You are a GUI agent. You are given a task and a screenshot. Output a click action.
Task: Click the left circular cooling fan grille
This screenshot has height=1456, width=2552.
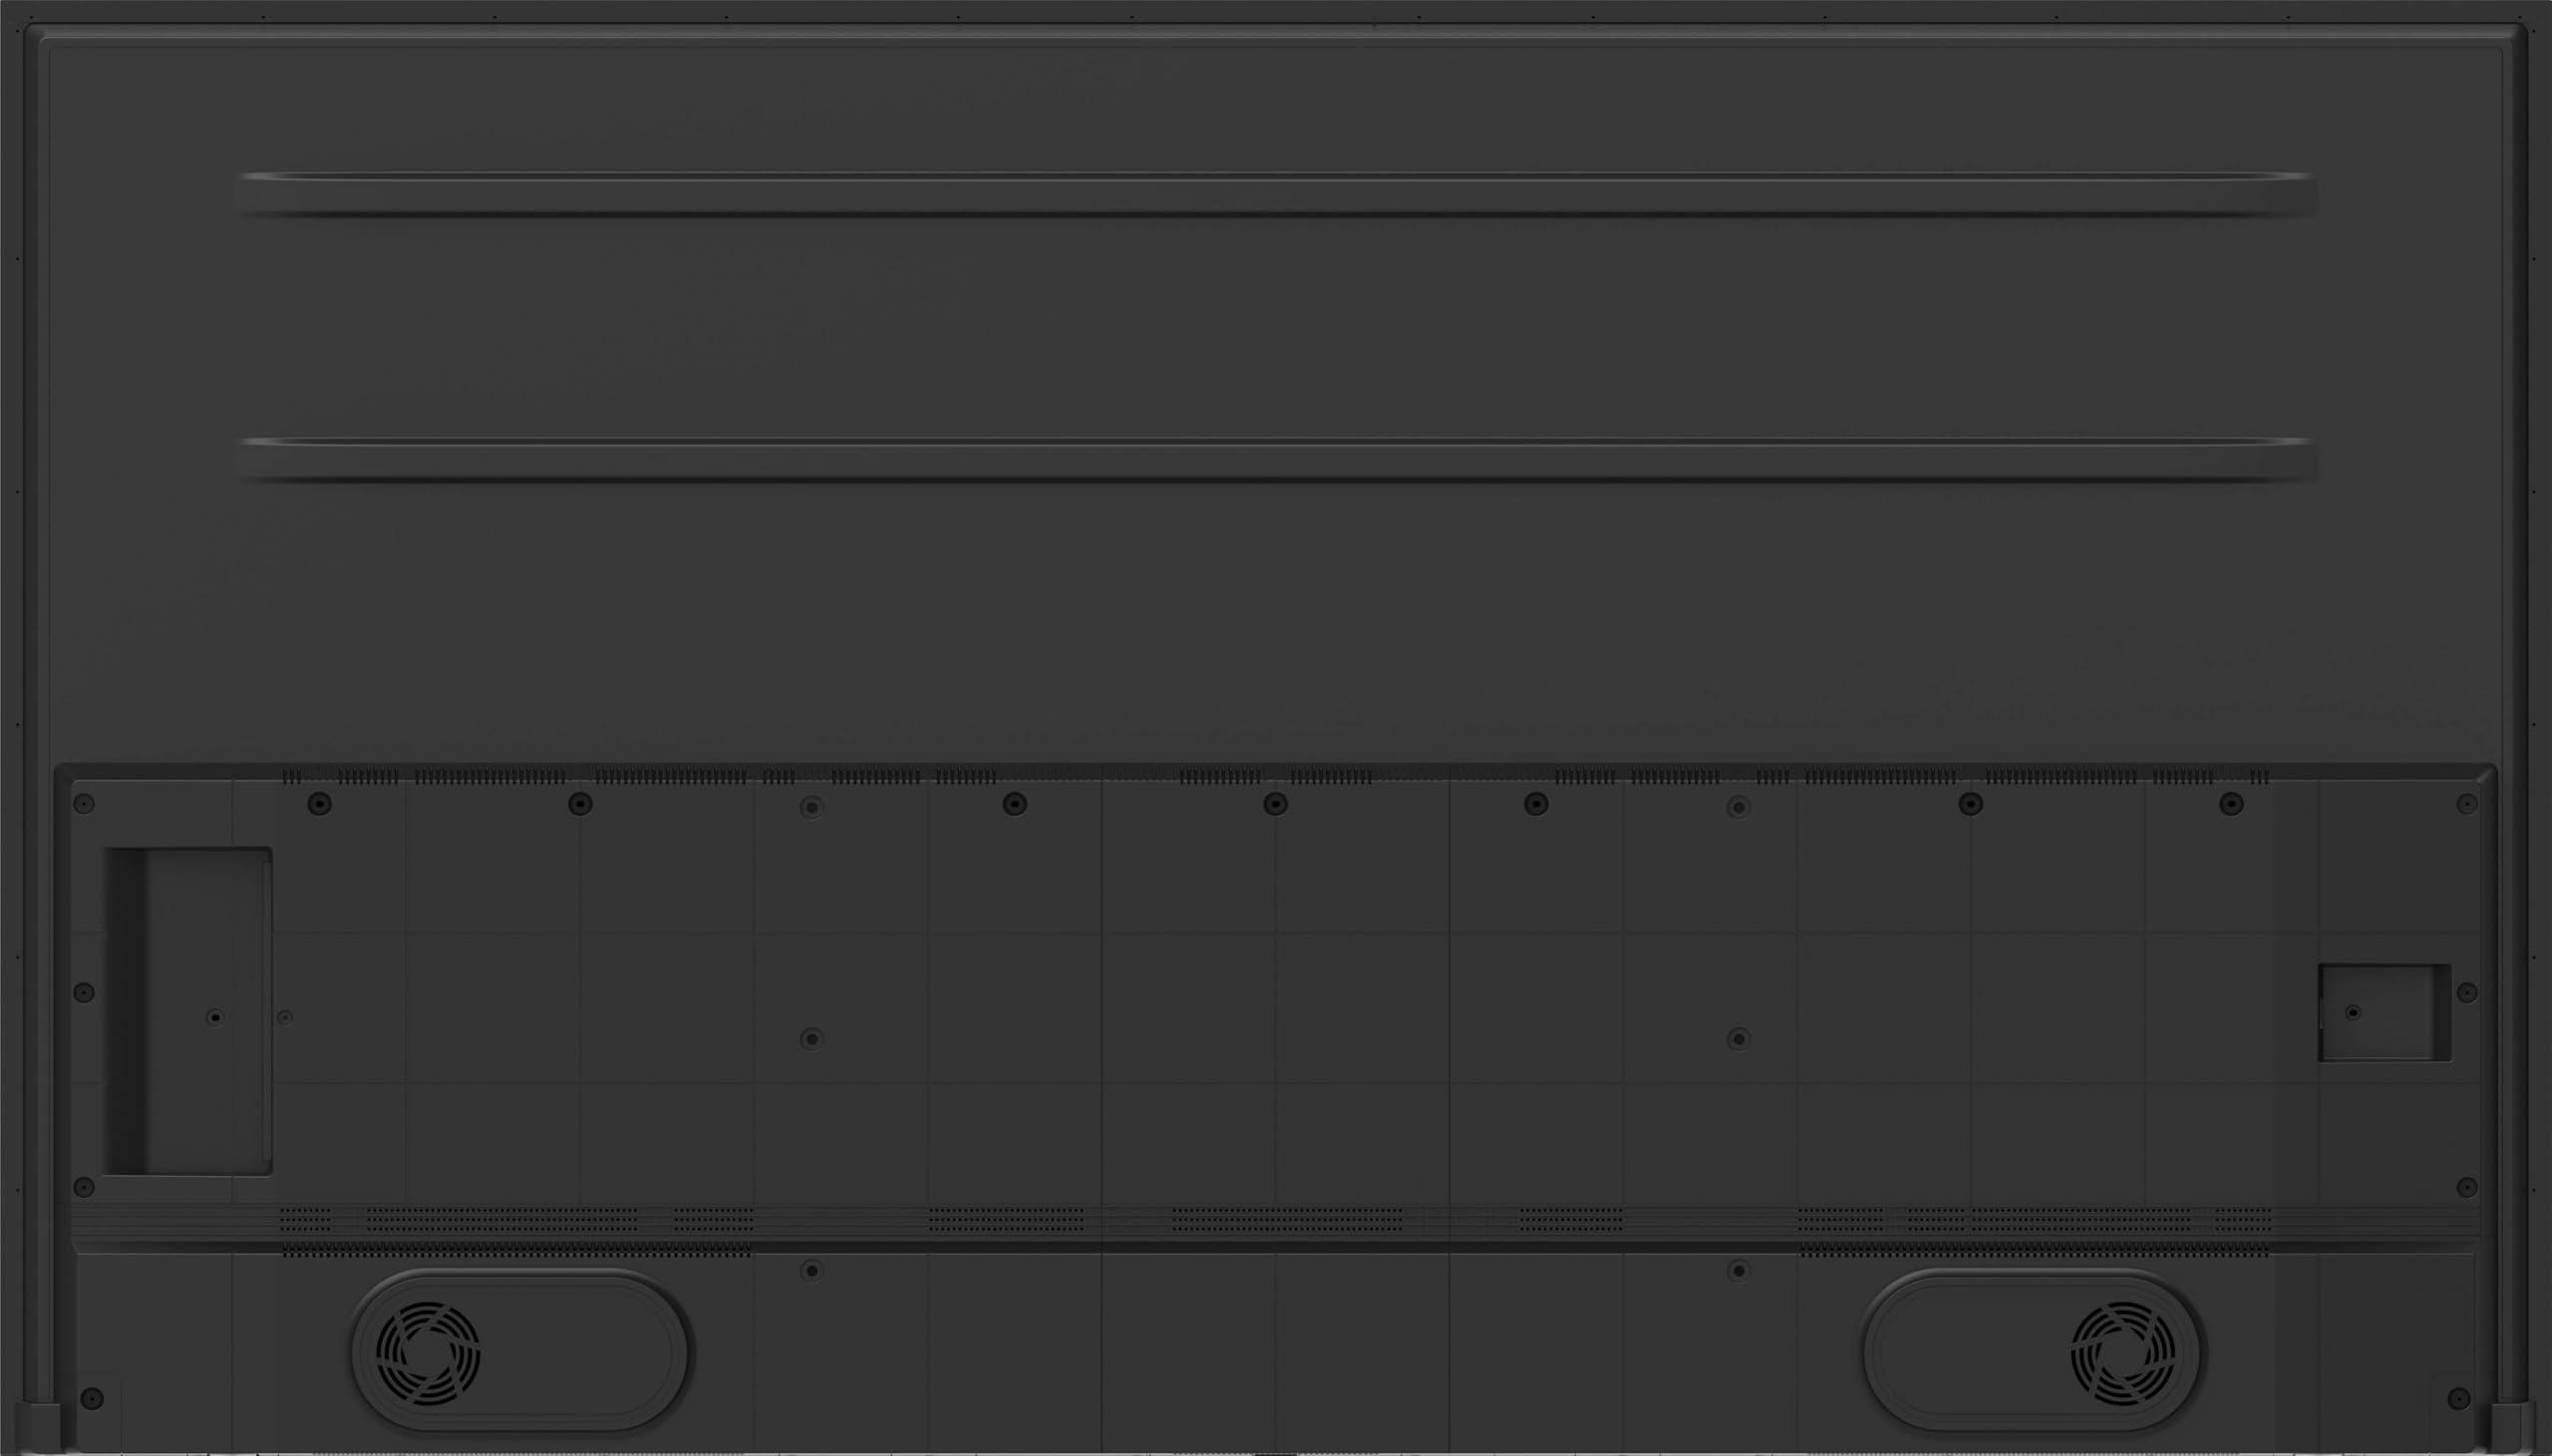click(x=428, y=1354)
